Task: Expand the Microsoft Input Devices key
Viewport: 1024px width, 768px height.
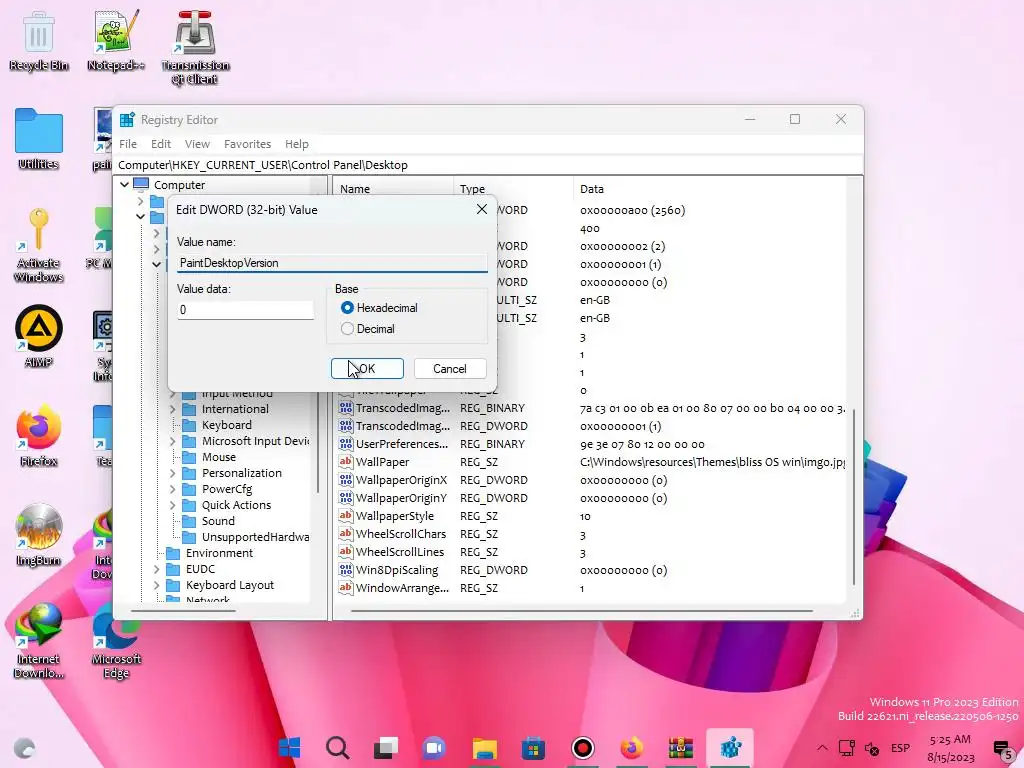Action: click(172, 441)
